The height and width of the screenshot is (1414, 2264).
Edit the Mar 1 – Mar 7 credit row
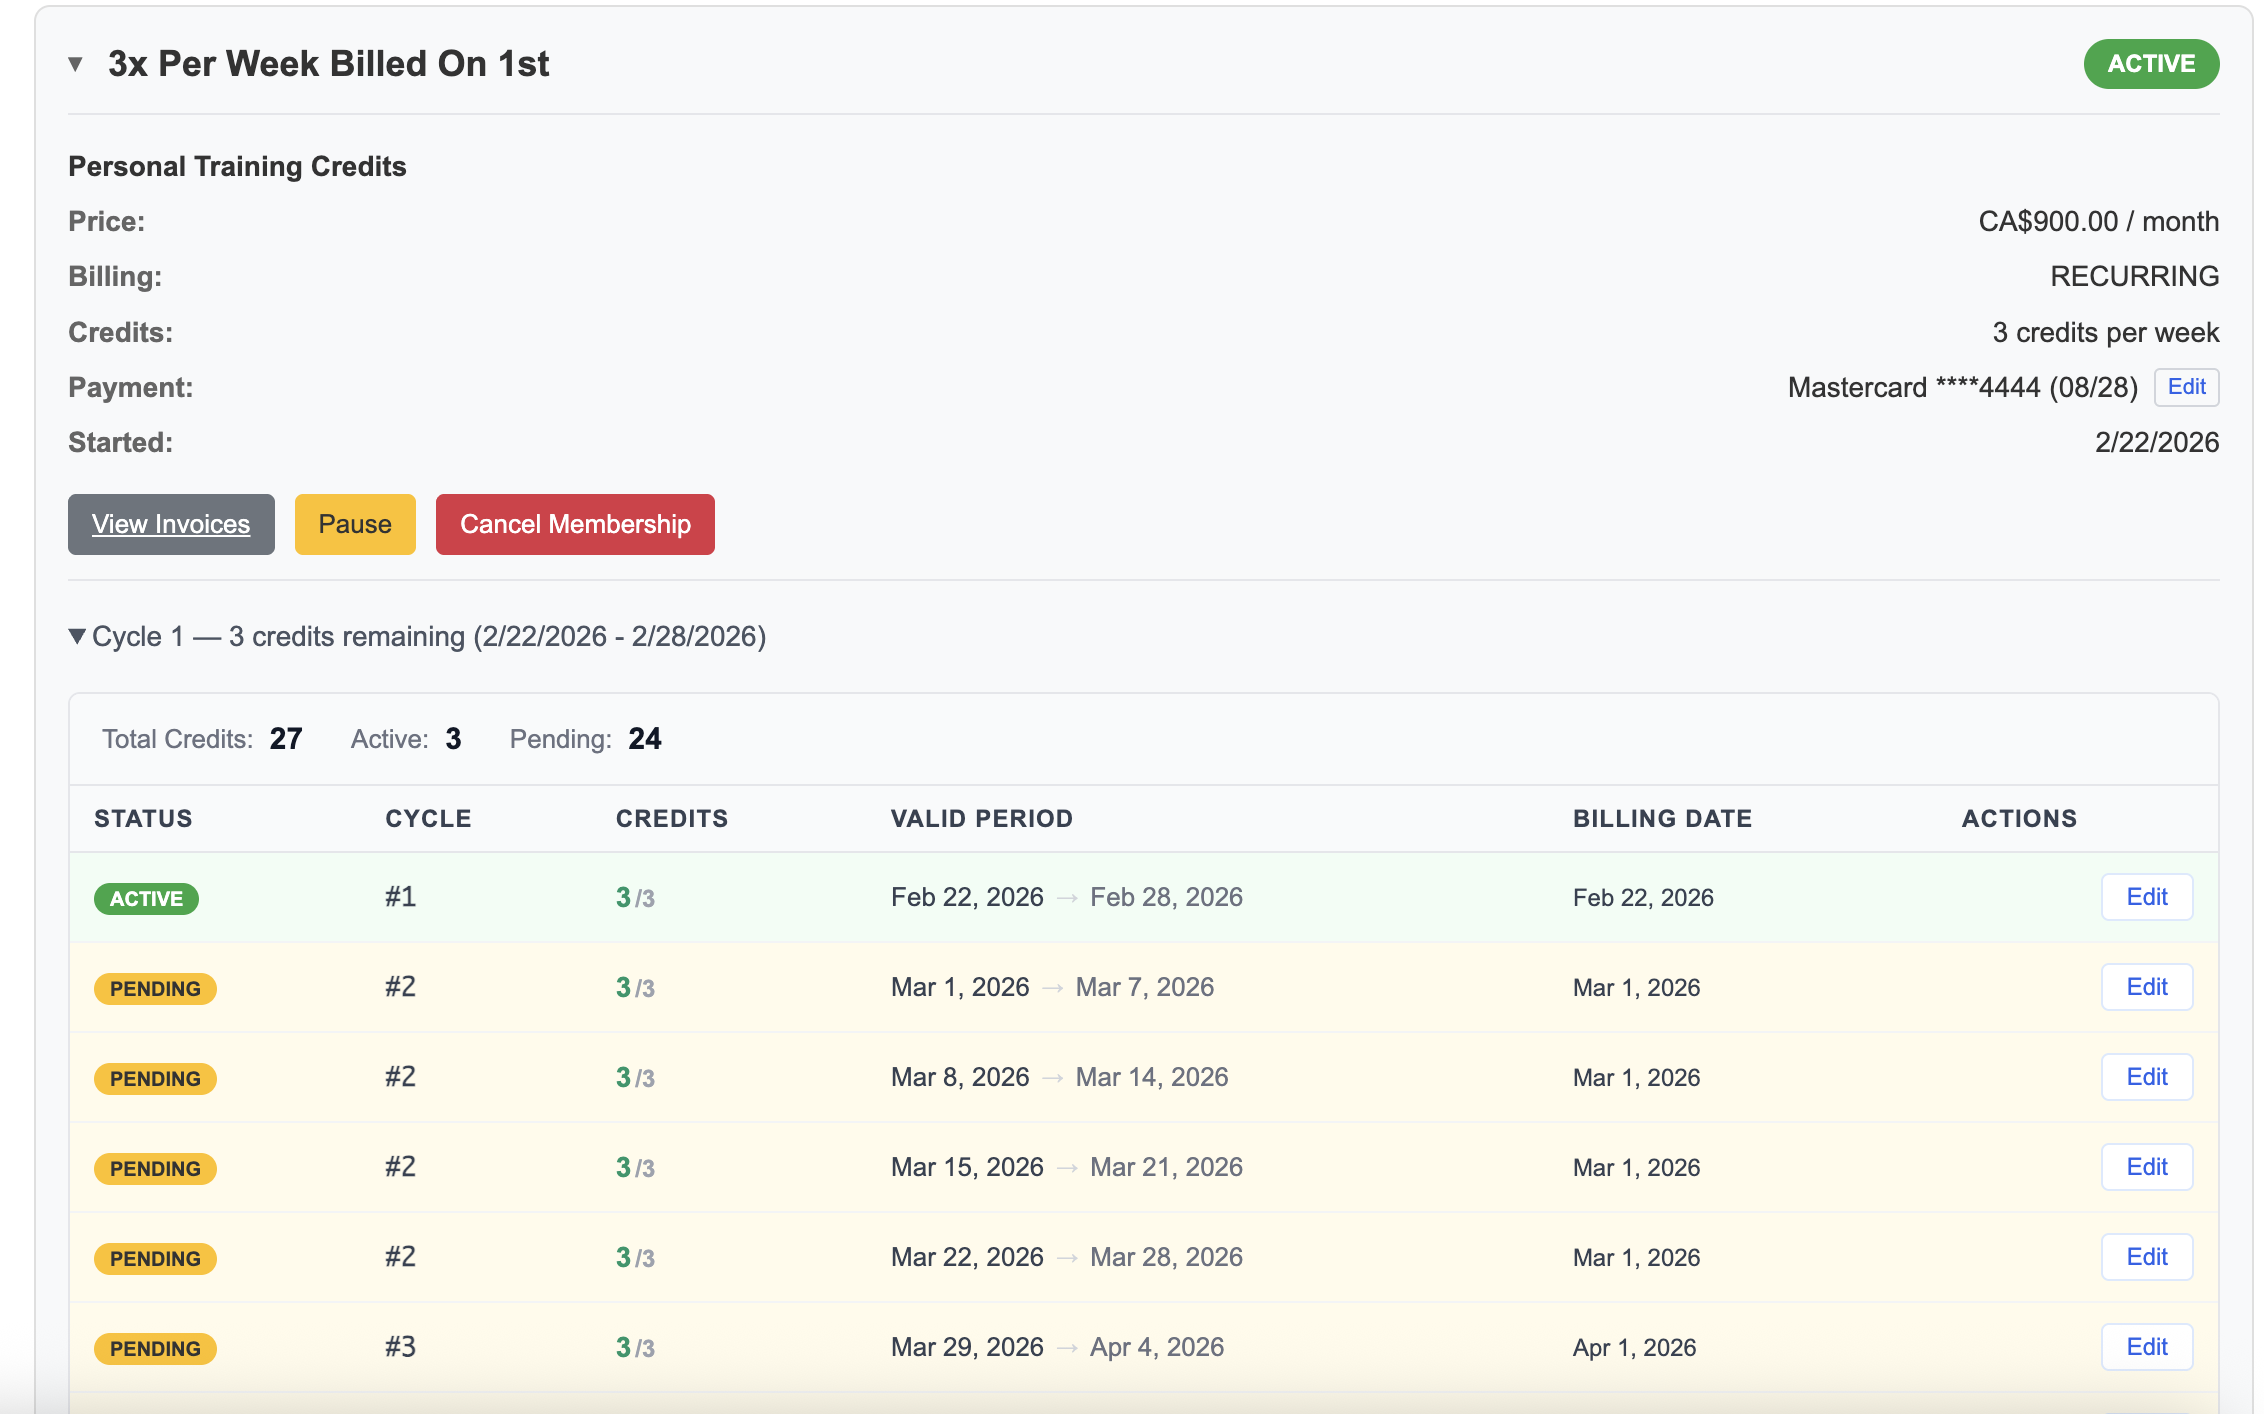click(2146, 987)
